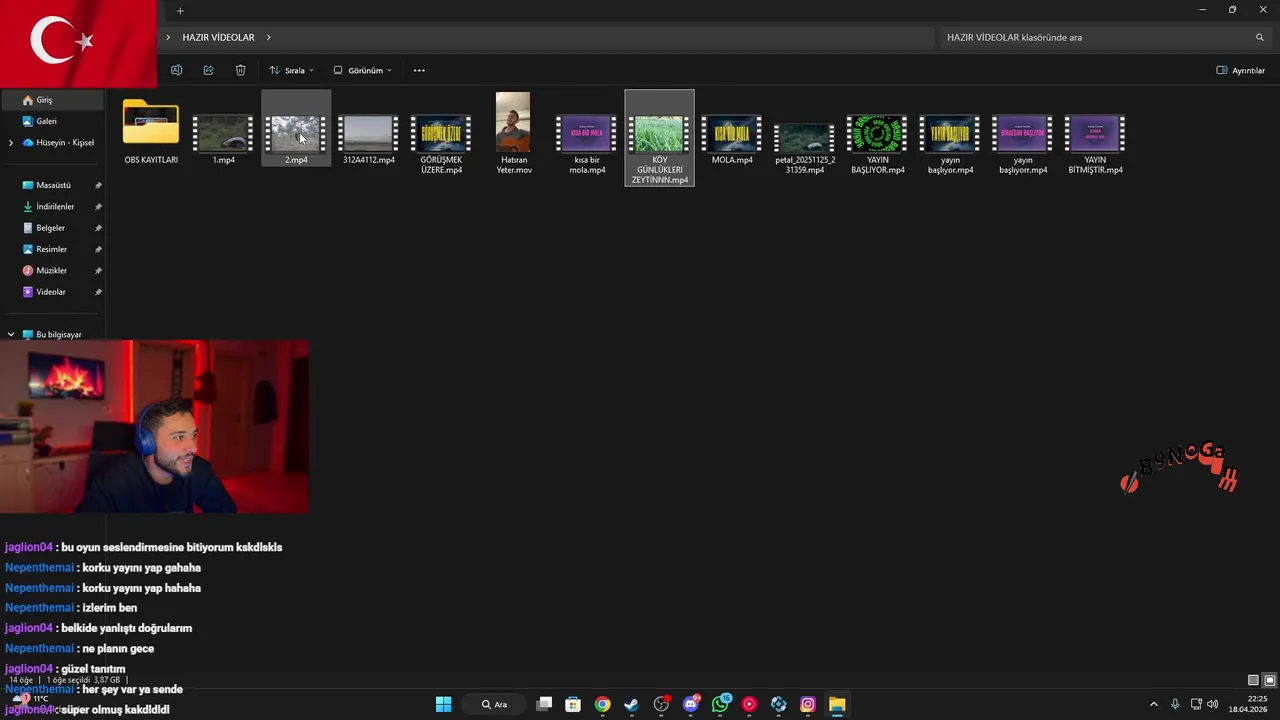Open Task View from the taskbar
This screenshot has height=720, width=1280.
pos(544,704)
